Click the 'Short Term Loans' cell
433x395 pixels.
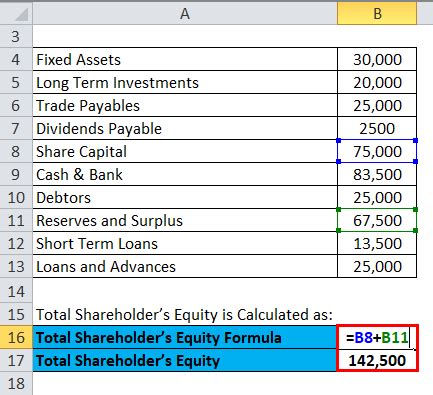185,243
